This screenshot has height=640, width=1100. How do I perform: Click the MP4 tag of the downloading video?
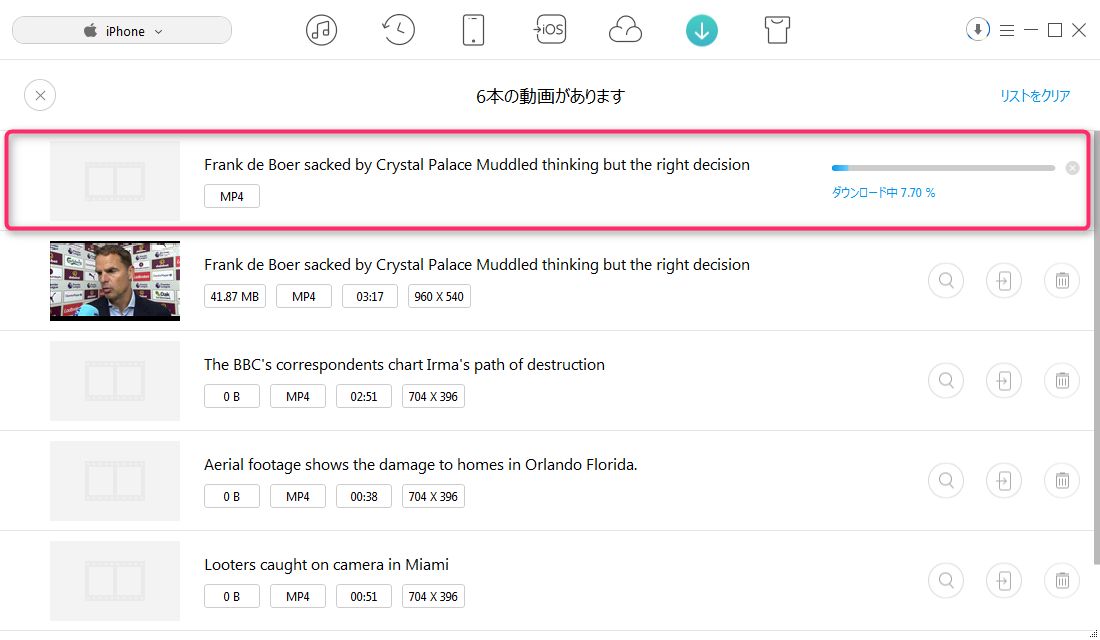[232, 196]
